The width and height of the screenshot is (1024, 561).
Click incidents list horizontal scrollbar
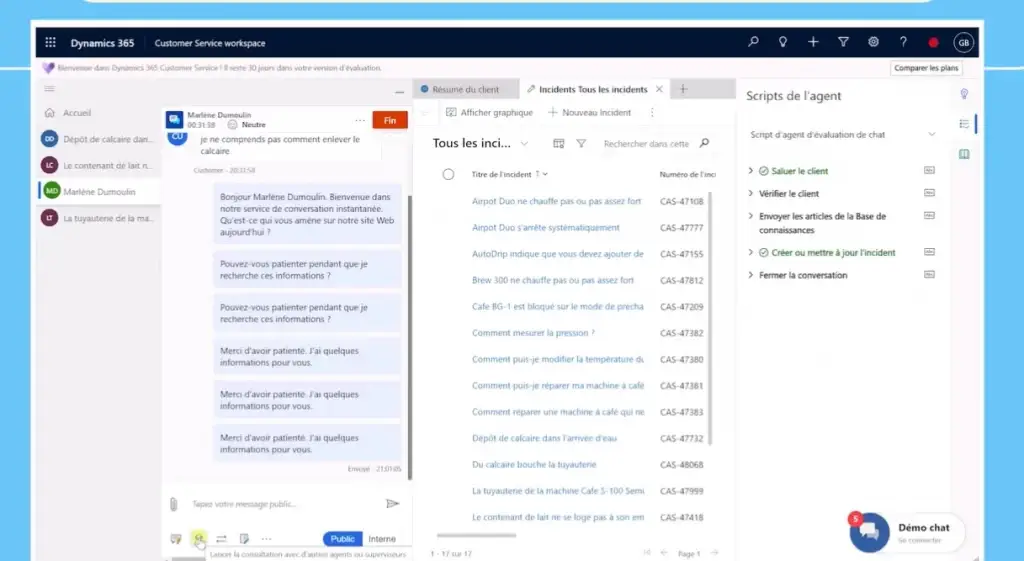click(x=476, y=536)
